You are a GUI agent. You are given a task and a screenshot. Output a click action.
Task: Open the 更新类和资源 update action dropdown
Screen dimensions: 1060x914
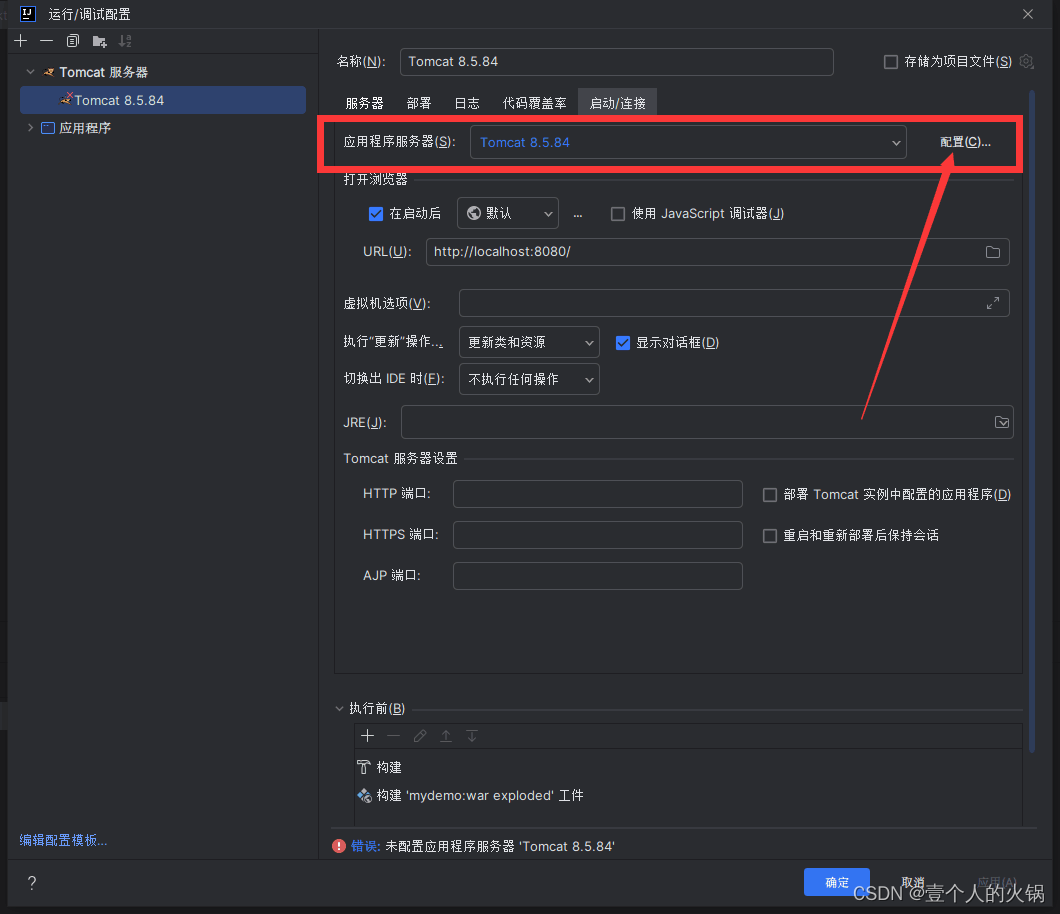coord(529,342)
